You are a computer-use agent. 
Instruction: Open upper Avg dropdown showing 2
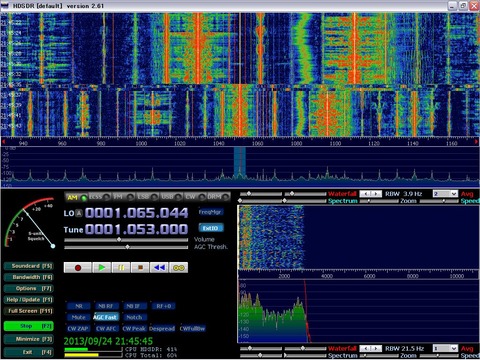445,194
